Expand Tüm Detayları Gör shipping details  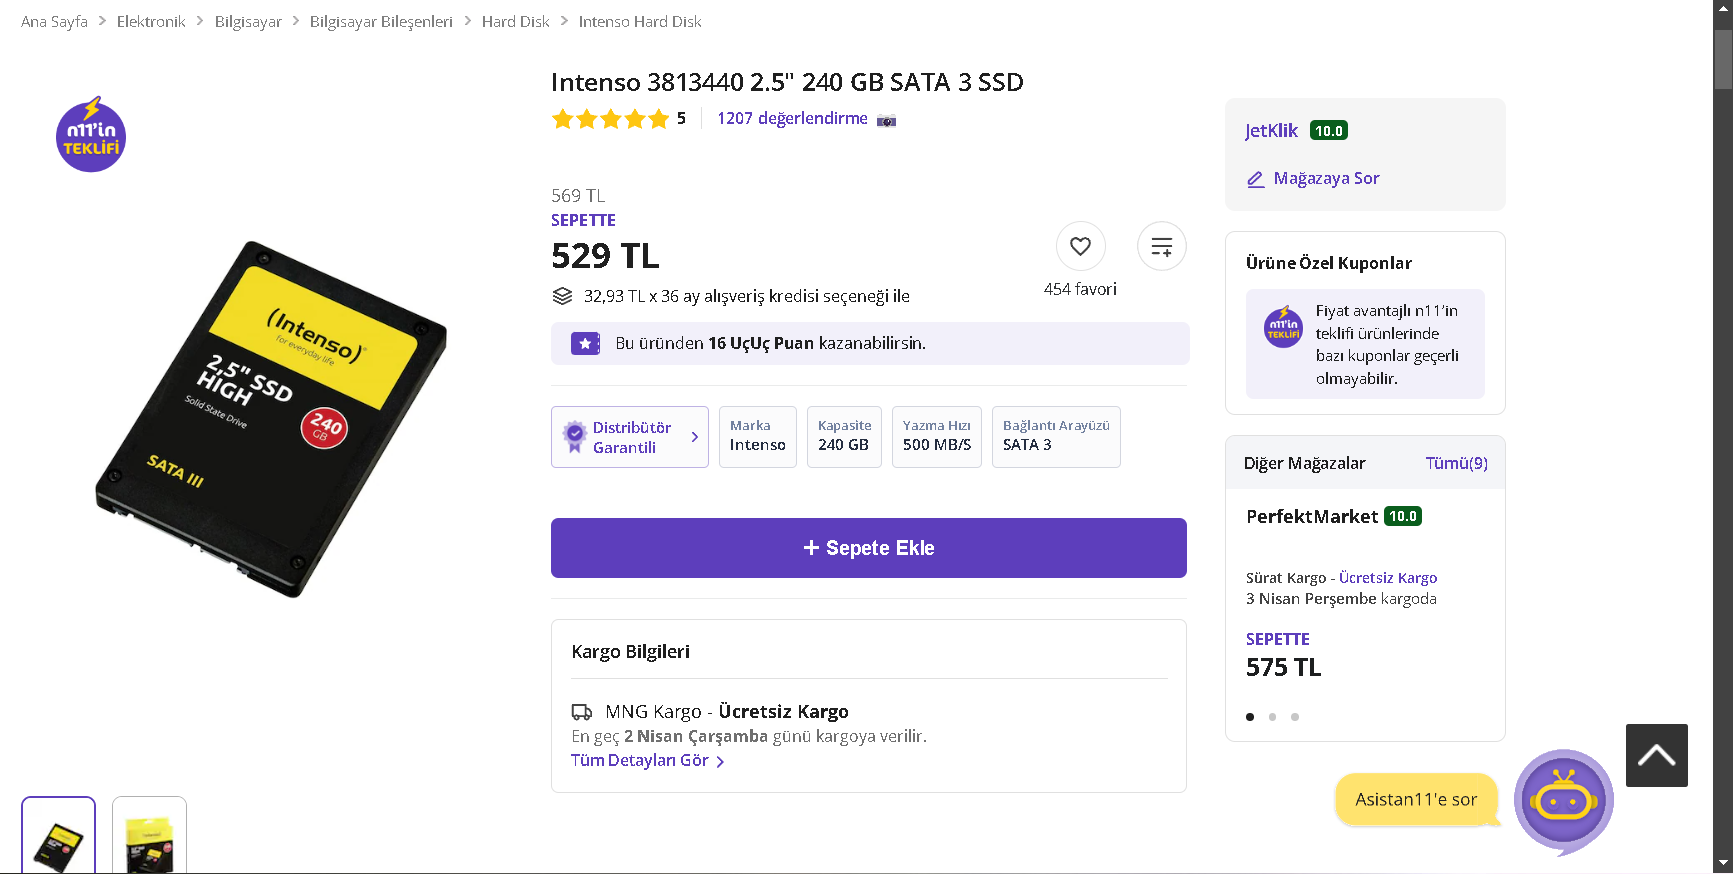[647, 761]
